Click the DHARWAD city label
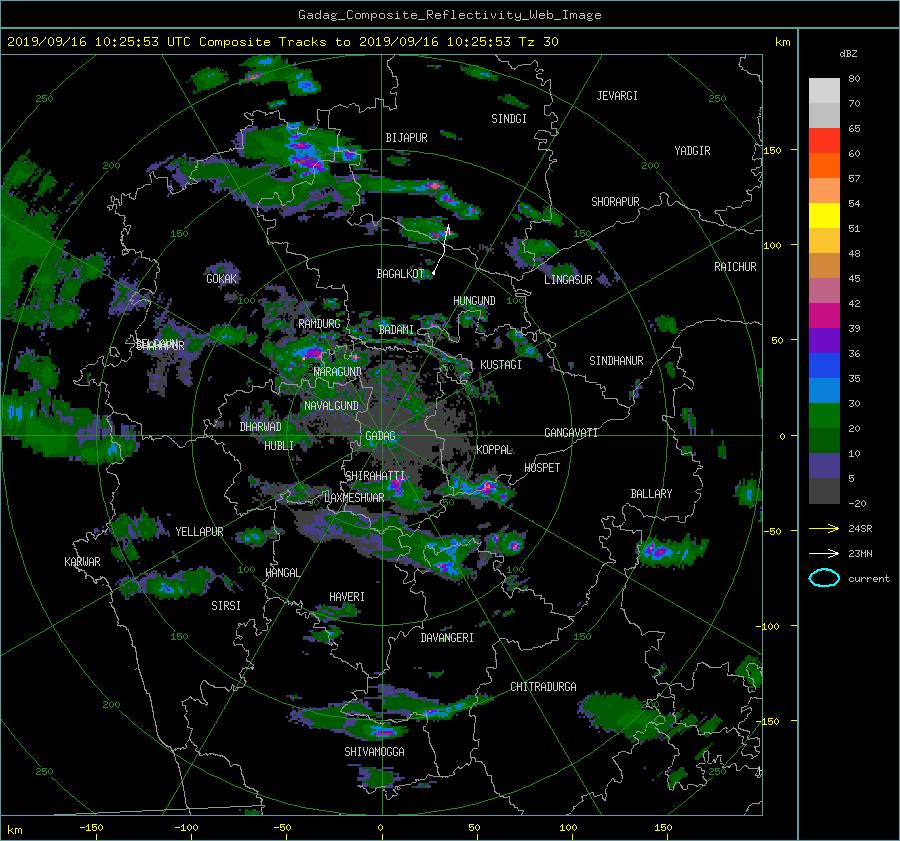This screenshot has height=841, width=900. pos(260,427)
